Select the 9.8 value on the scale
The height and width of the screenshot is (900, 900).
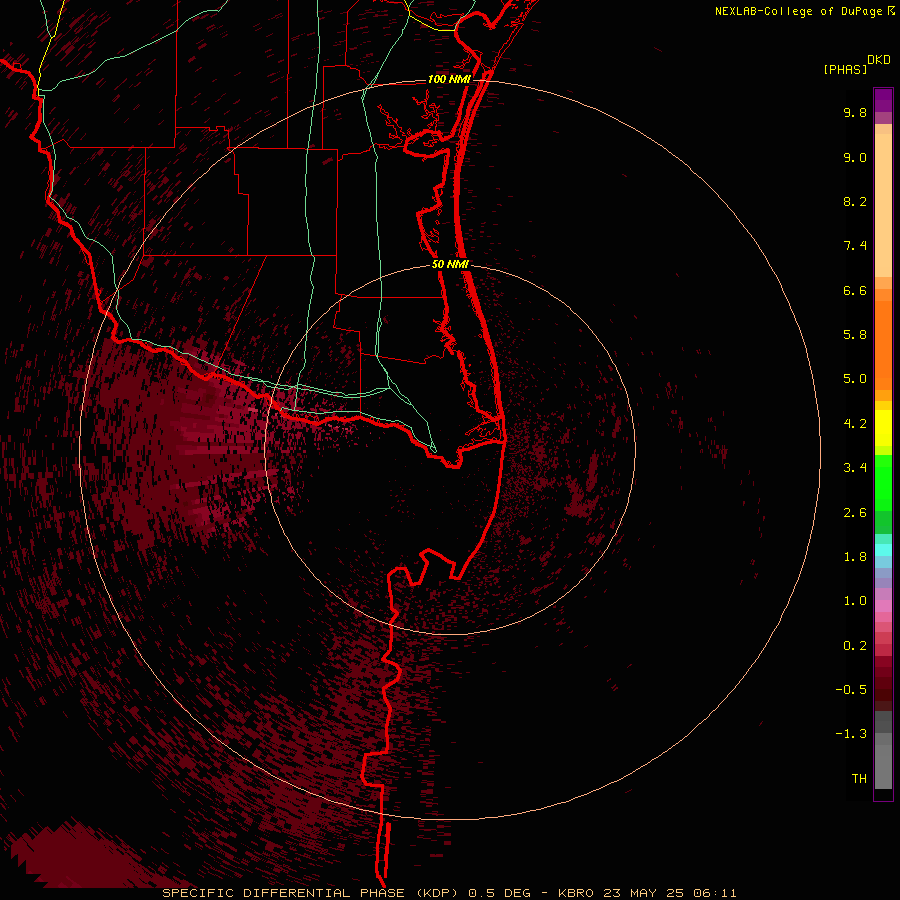855,112
